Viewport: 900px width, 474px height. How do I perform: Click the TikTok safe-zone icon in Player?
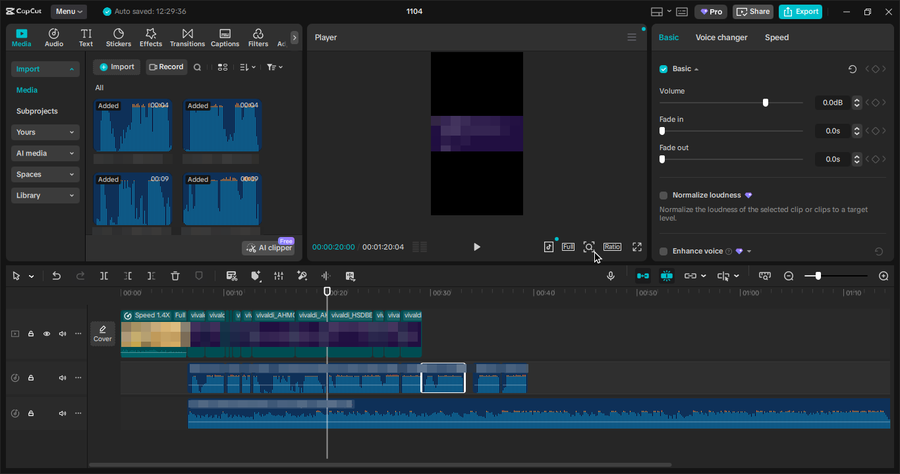pos(549,247)
